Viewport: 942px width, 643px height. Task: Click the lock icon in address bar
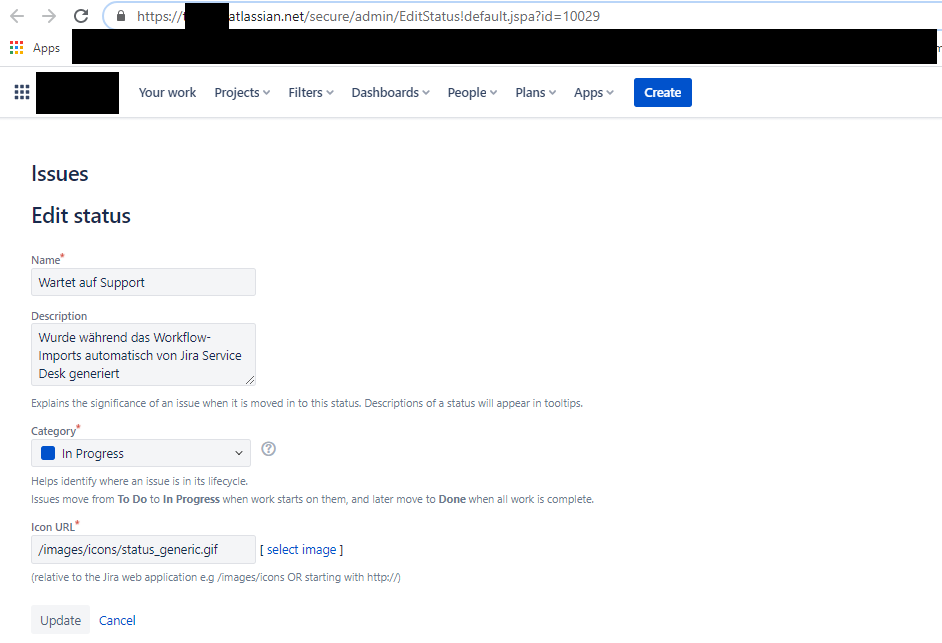pos(121,16)
